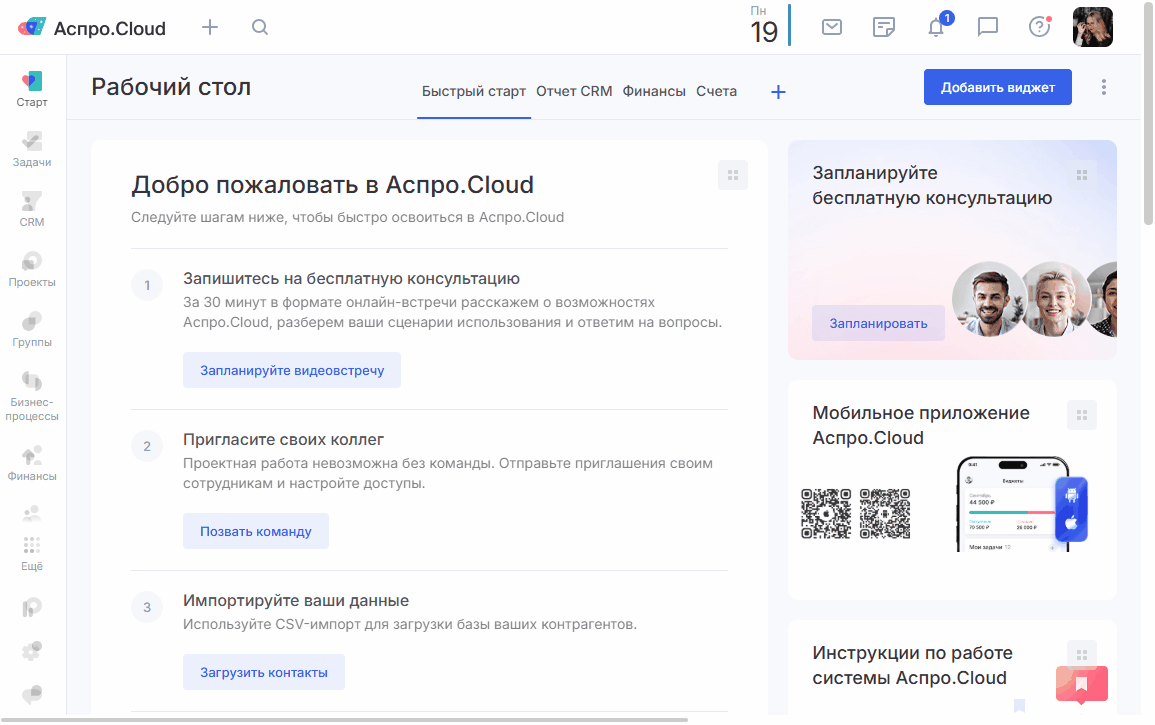Expand the Ещё sidebar menu
1155x725 pixels.
click(x=32, y=552)
